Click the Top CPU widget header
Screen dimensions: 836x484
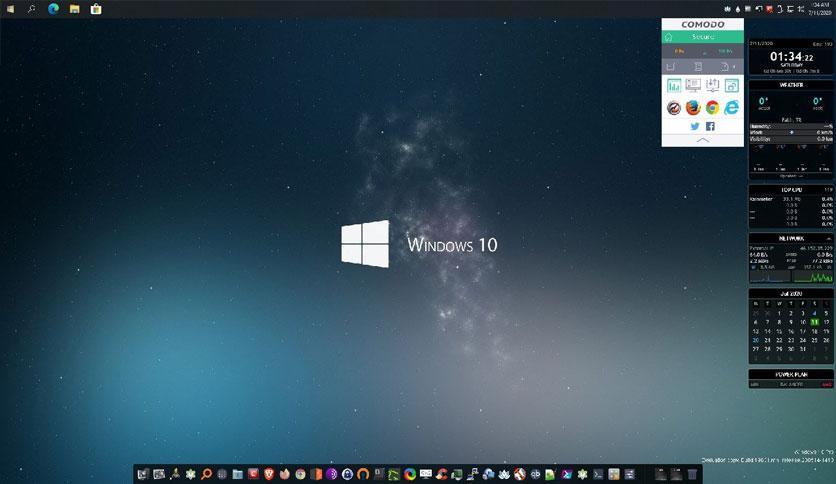[x=791, y=190]
